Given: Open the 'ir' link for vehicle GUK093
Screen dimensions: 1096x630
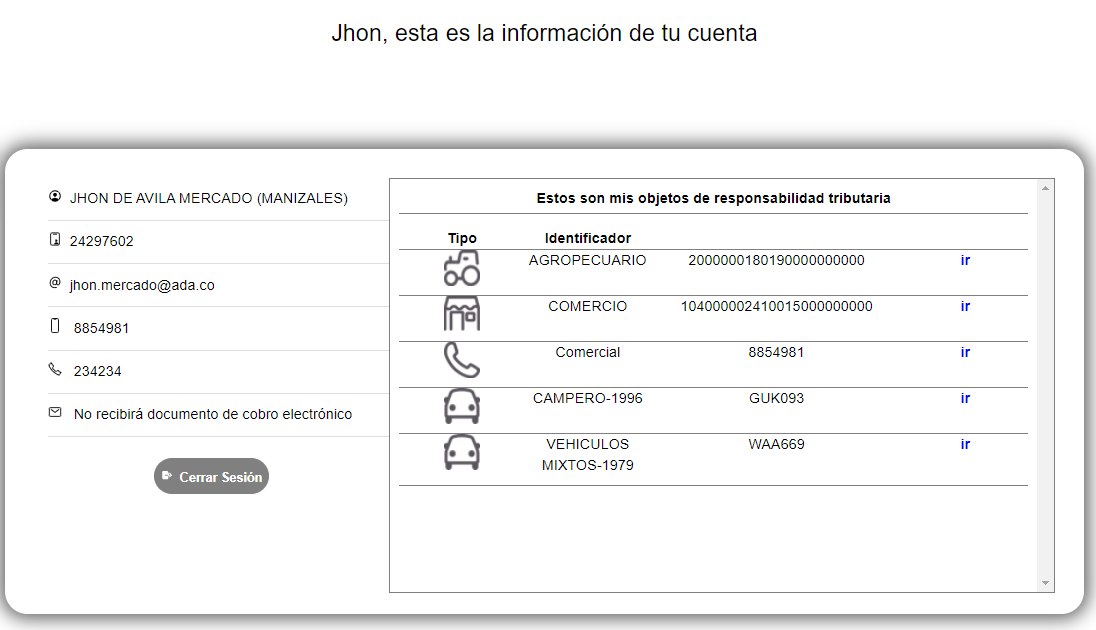Looking at the screenshot, I should coord(965,398).
